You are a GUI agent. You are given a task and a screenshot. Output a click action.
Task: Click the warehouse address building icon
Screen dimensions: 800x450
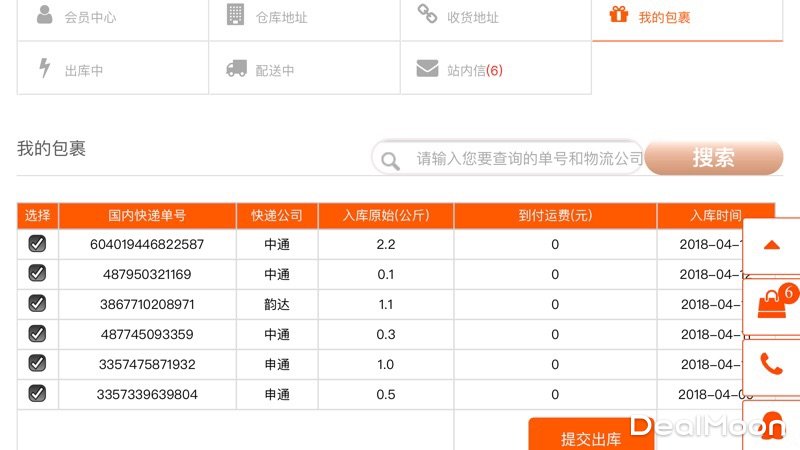tap(235, 15)
